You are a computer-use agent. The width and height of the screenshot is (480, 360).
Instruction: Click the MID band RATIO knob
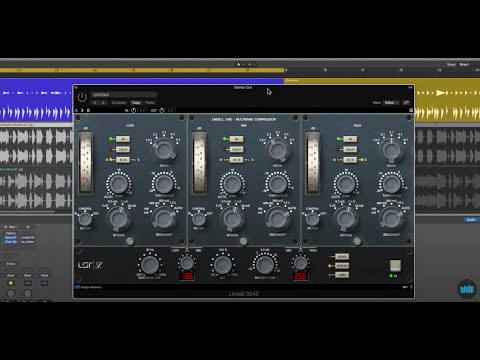(x=278, y=150)
